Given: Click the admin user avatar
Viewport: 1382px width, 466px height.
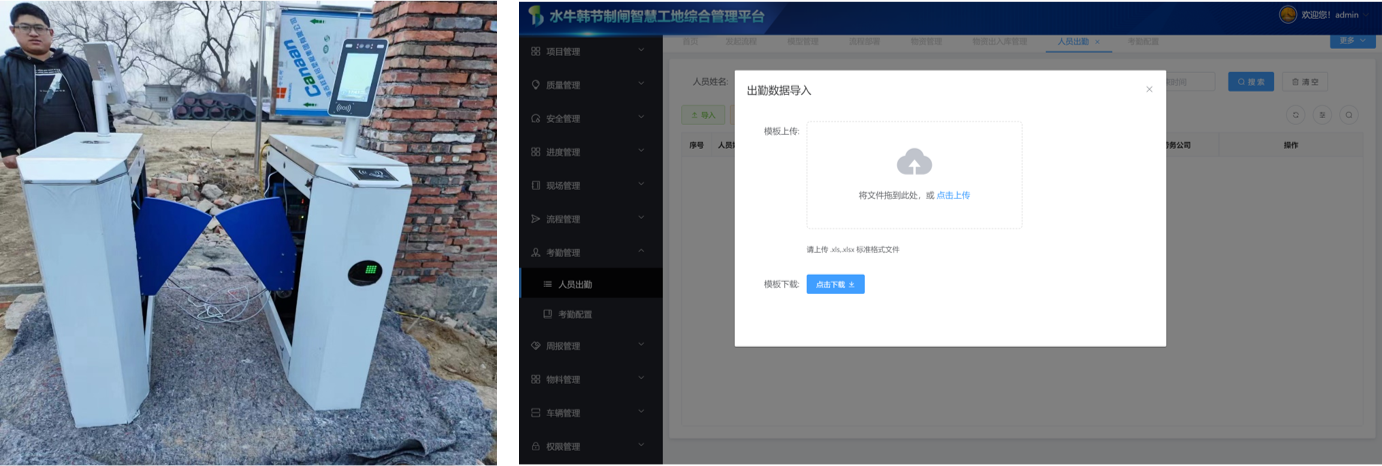Looking at the screenshot, I should [1288, 14].
